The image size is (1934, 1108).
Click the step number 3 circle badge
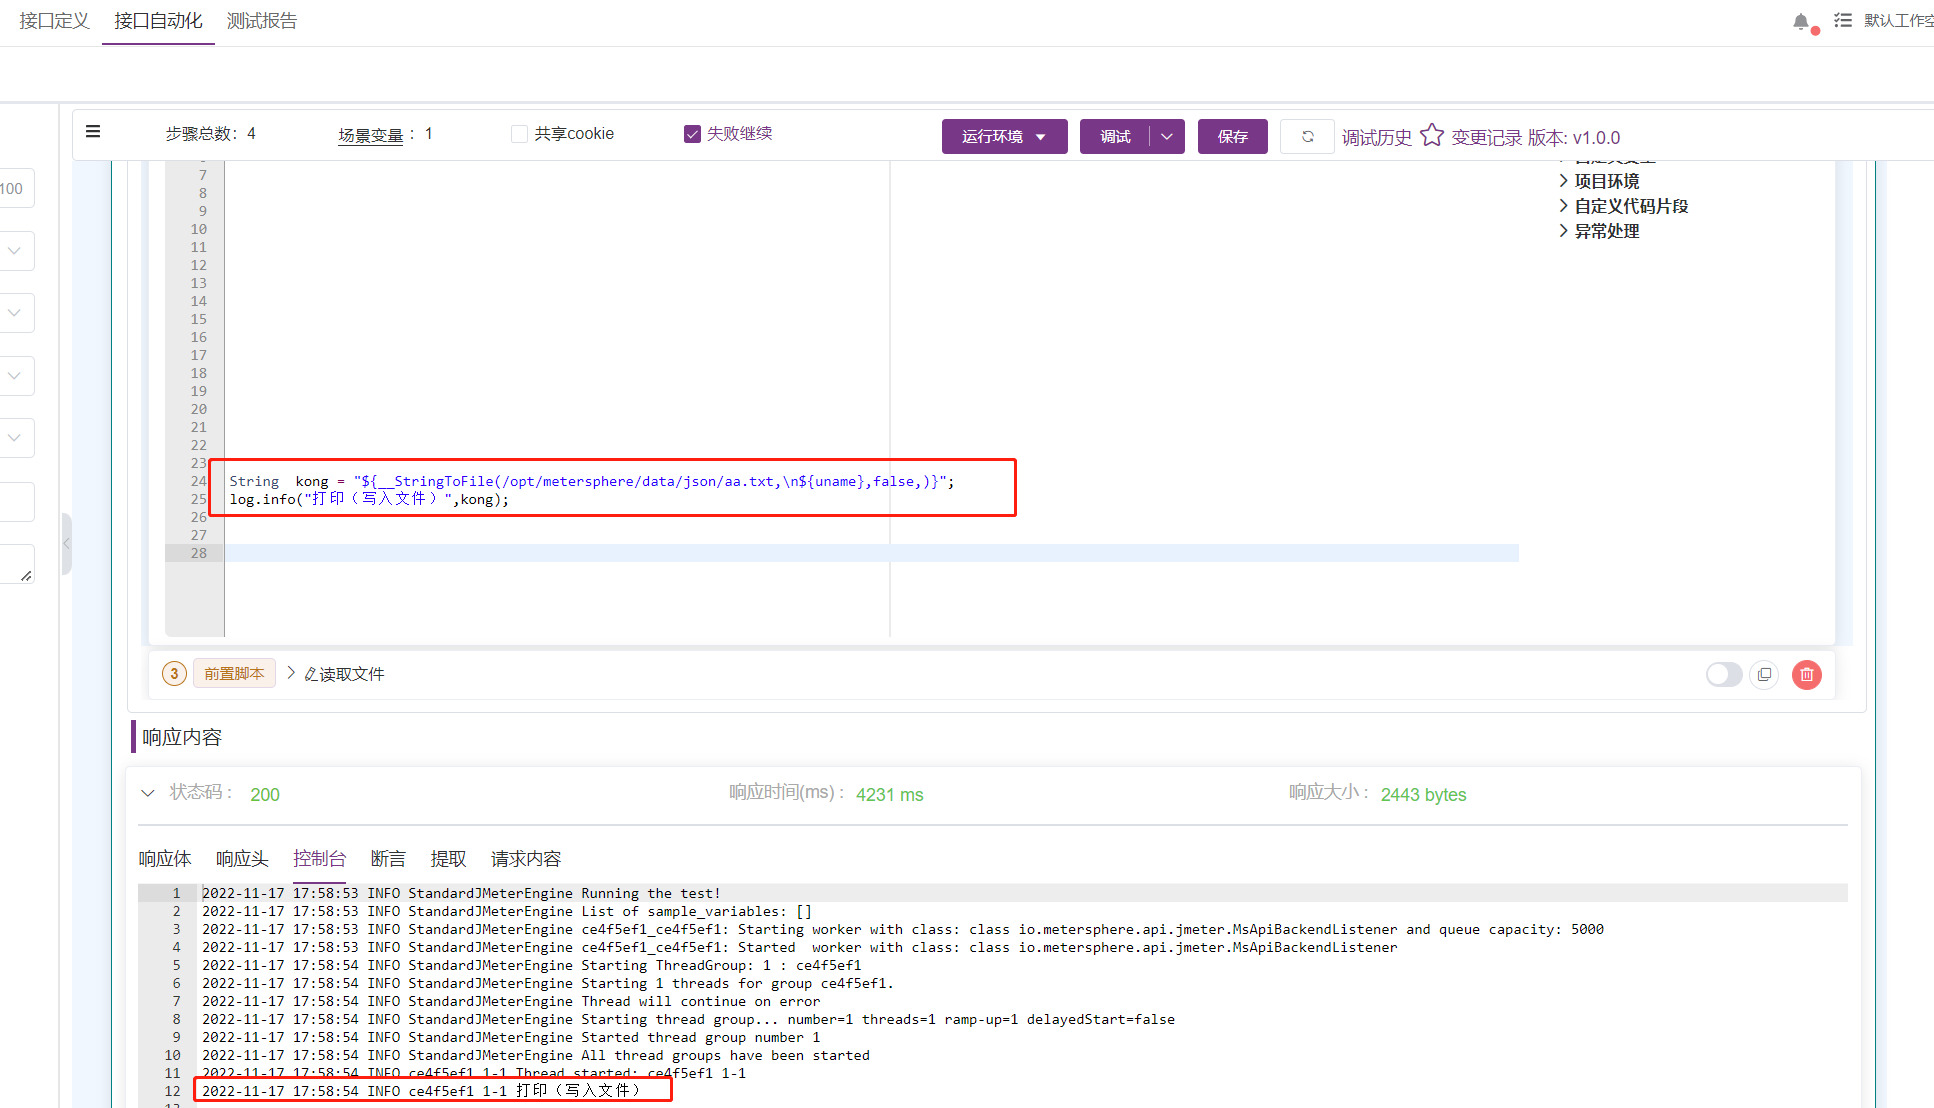174,674
